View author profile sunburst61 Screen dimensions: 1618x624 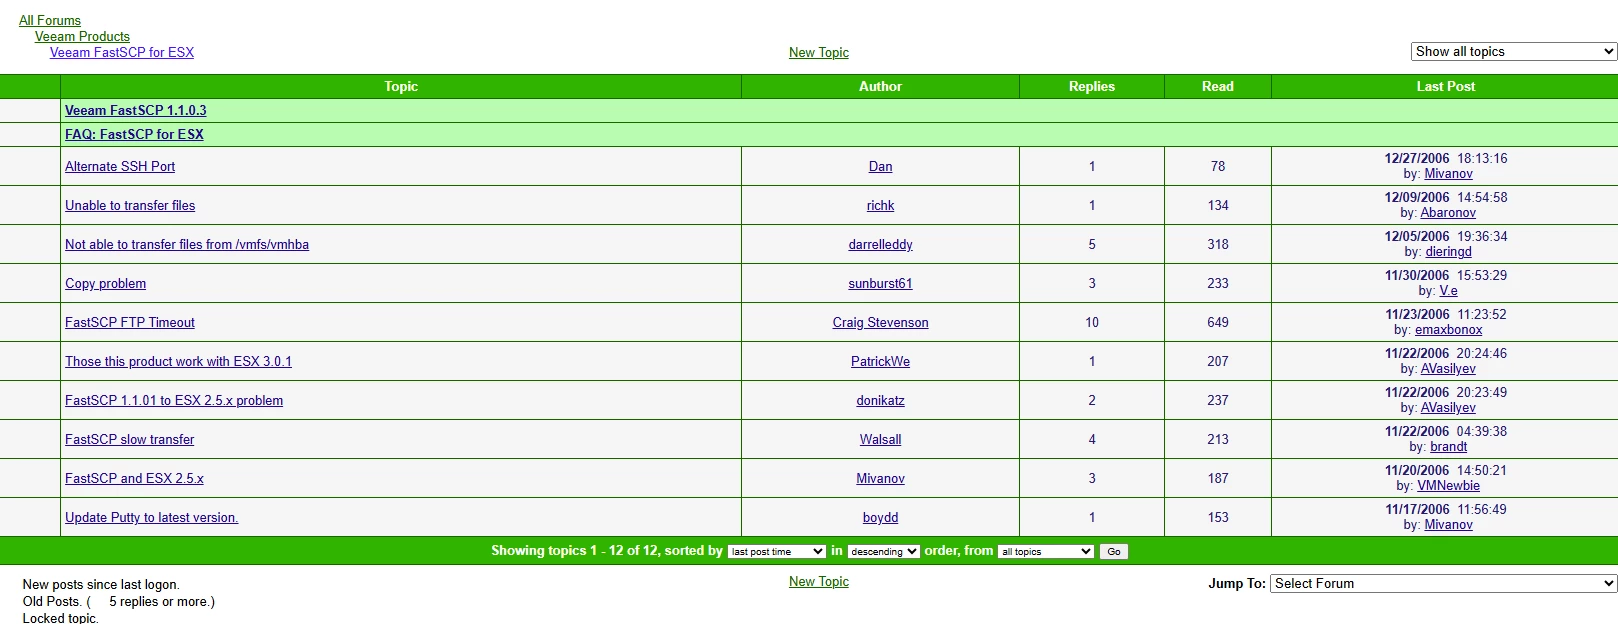880,283
